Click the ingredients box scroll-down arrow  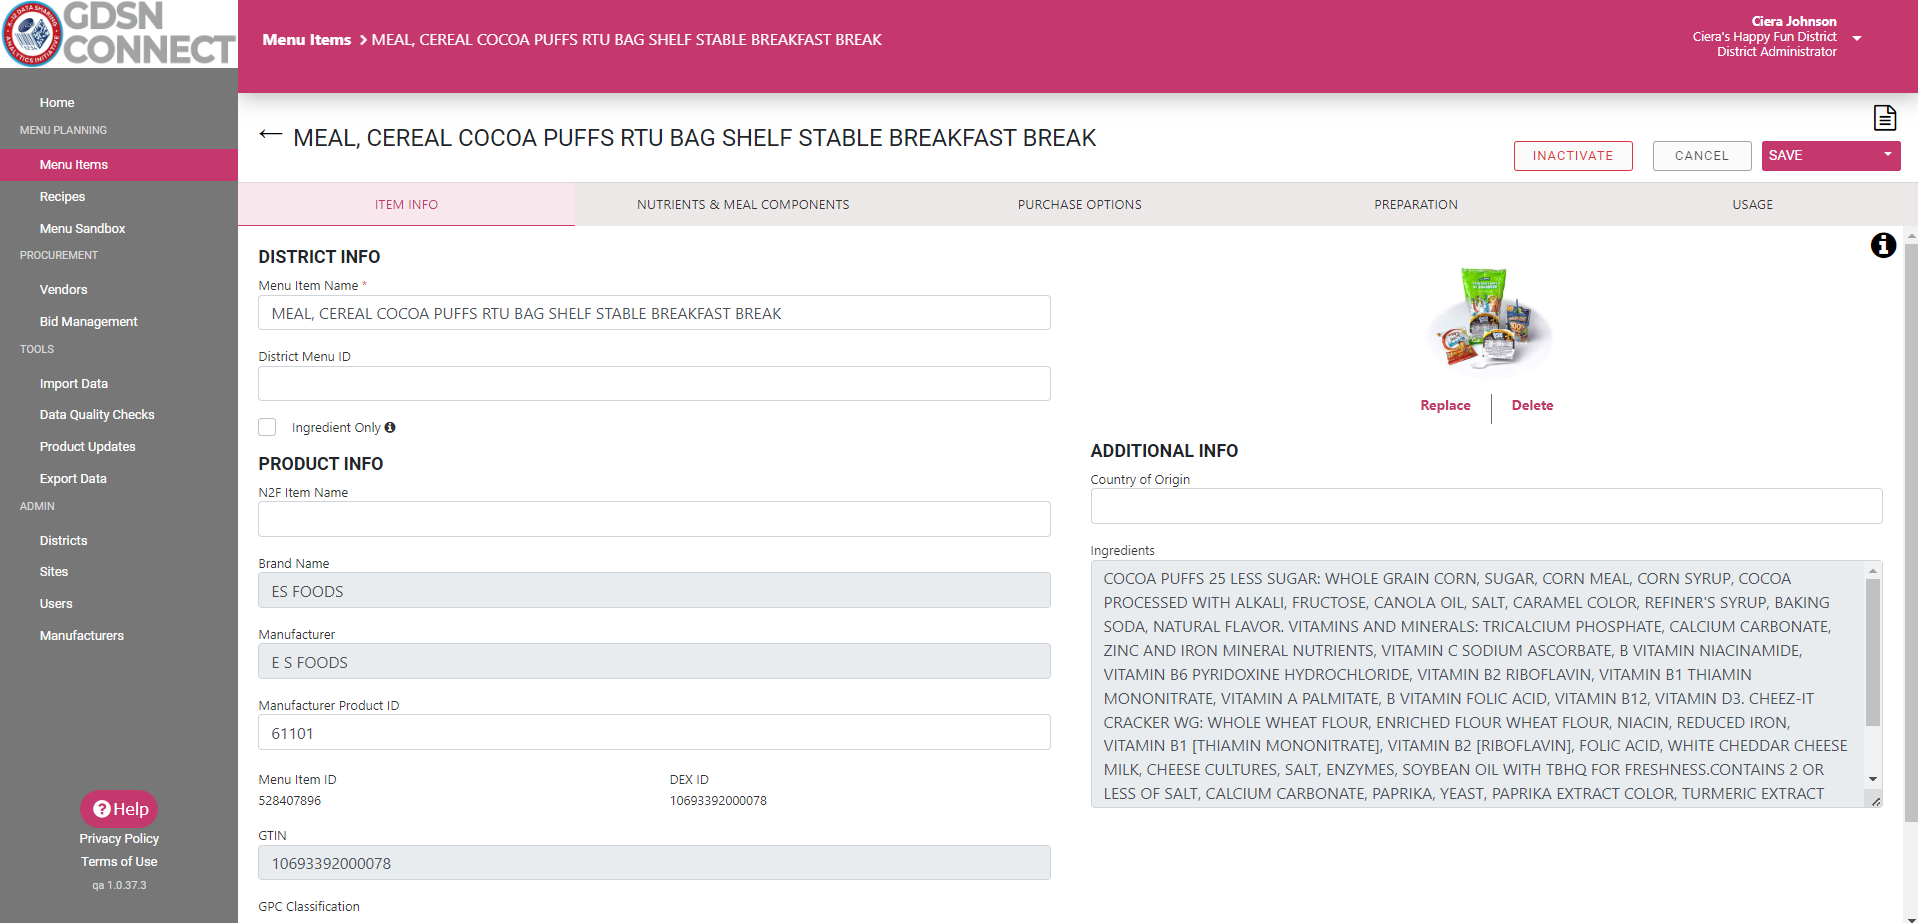(1872, 779)
